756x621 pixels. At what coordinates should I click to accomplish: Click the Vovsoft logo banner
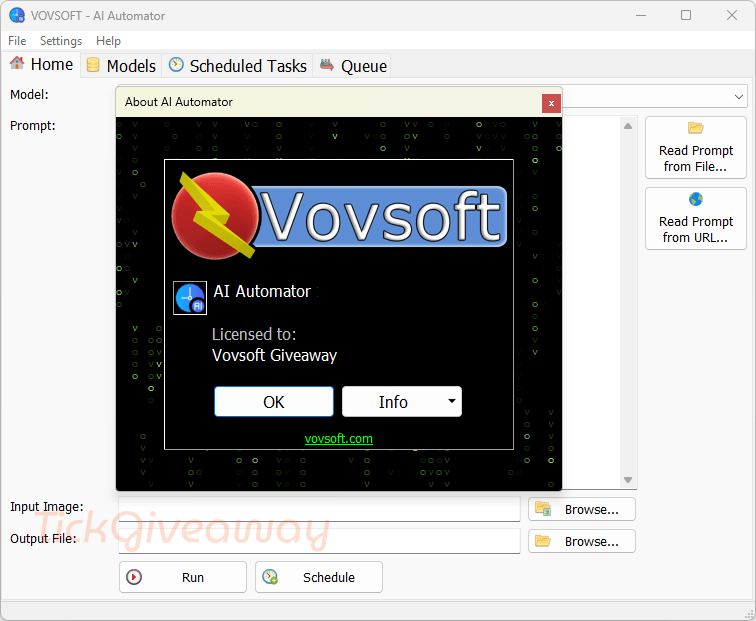point(339,216)
